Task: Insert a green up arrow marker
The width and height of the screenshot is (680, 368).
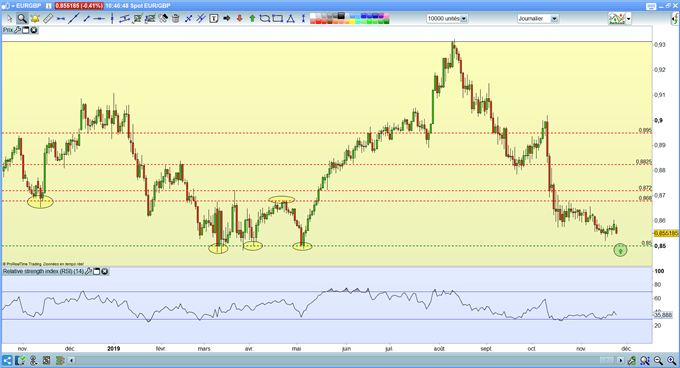Action: point(252,19)
